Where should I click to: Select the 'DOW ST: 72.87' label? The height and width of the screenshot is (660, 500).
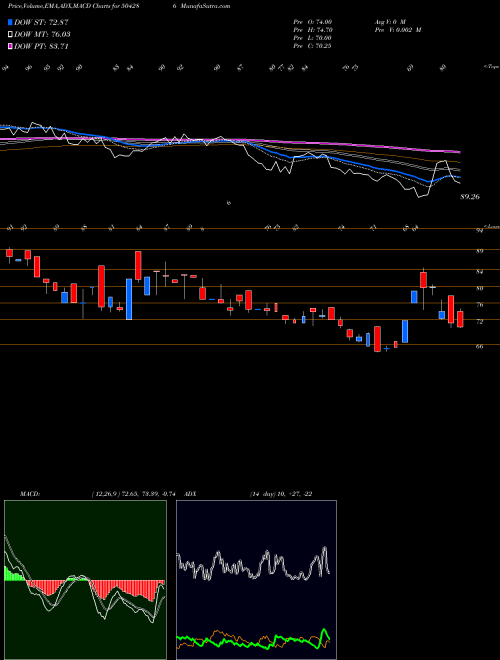(x=41, y=22)
